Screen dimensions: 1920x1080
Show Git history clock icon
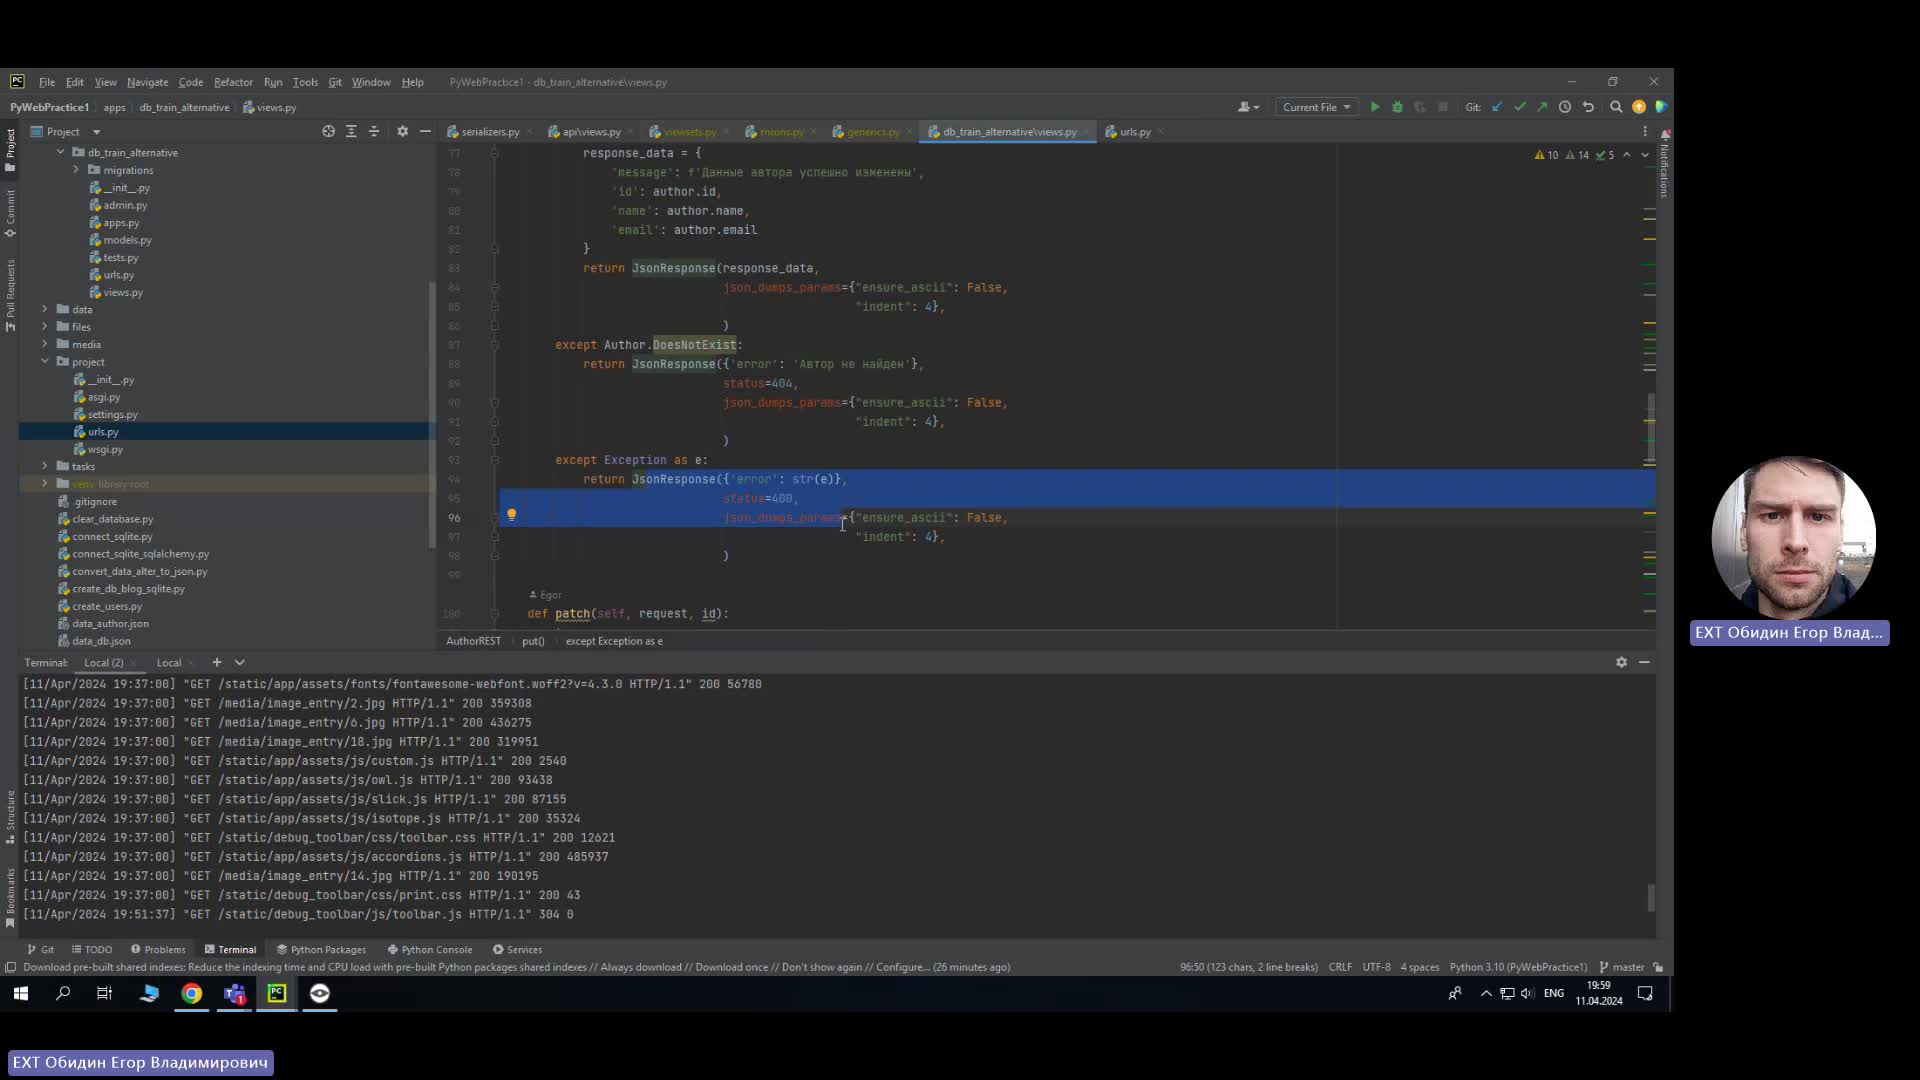pos(1565,107)
